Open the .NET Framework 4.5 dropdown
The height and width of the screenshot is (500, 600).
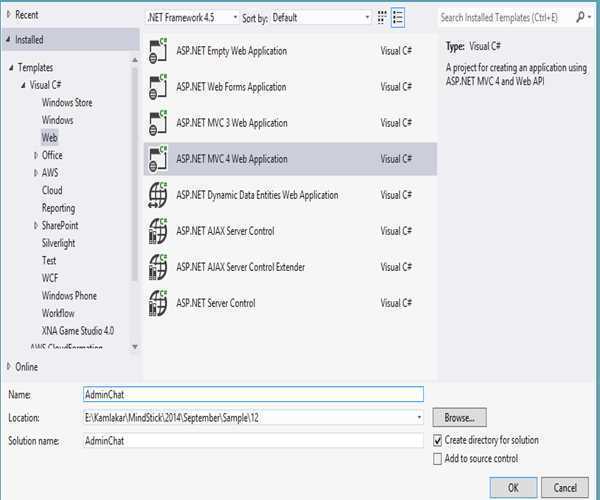point(193,18)
